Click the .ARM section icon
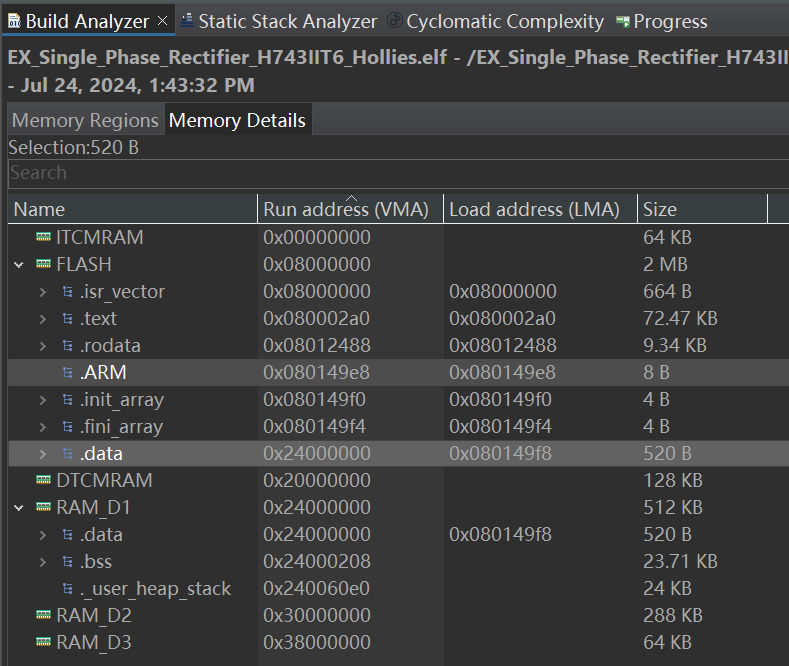Screen dimensions: 789x666 [x=67, y=373]
